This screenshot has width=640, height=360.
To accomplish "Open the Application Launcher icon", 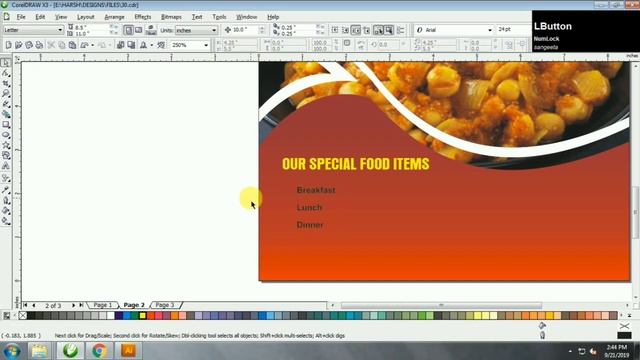I will pyautogui.click(x=143, y=45).
